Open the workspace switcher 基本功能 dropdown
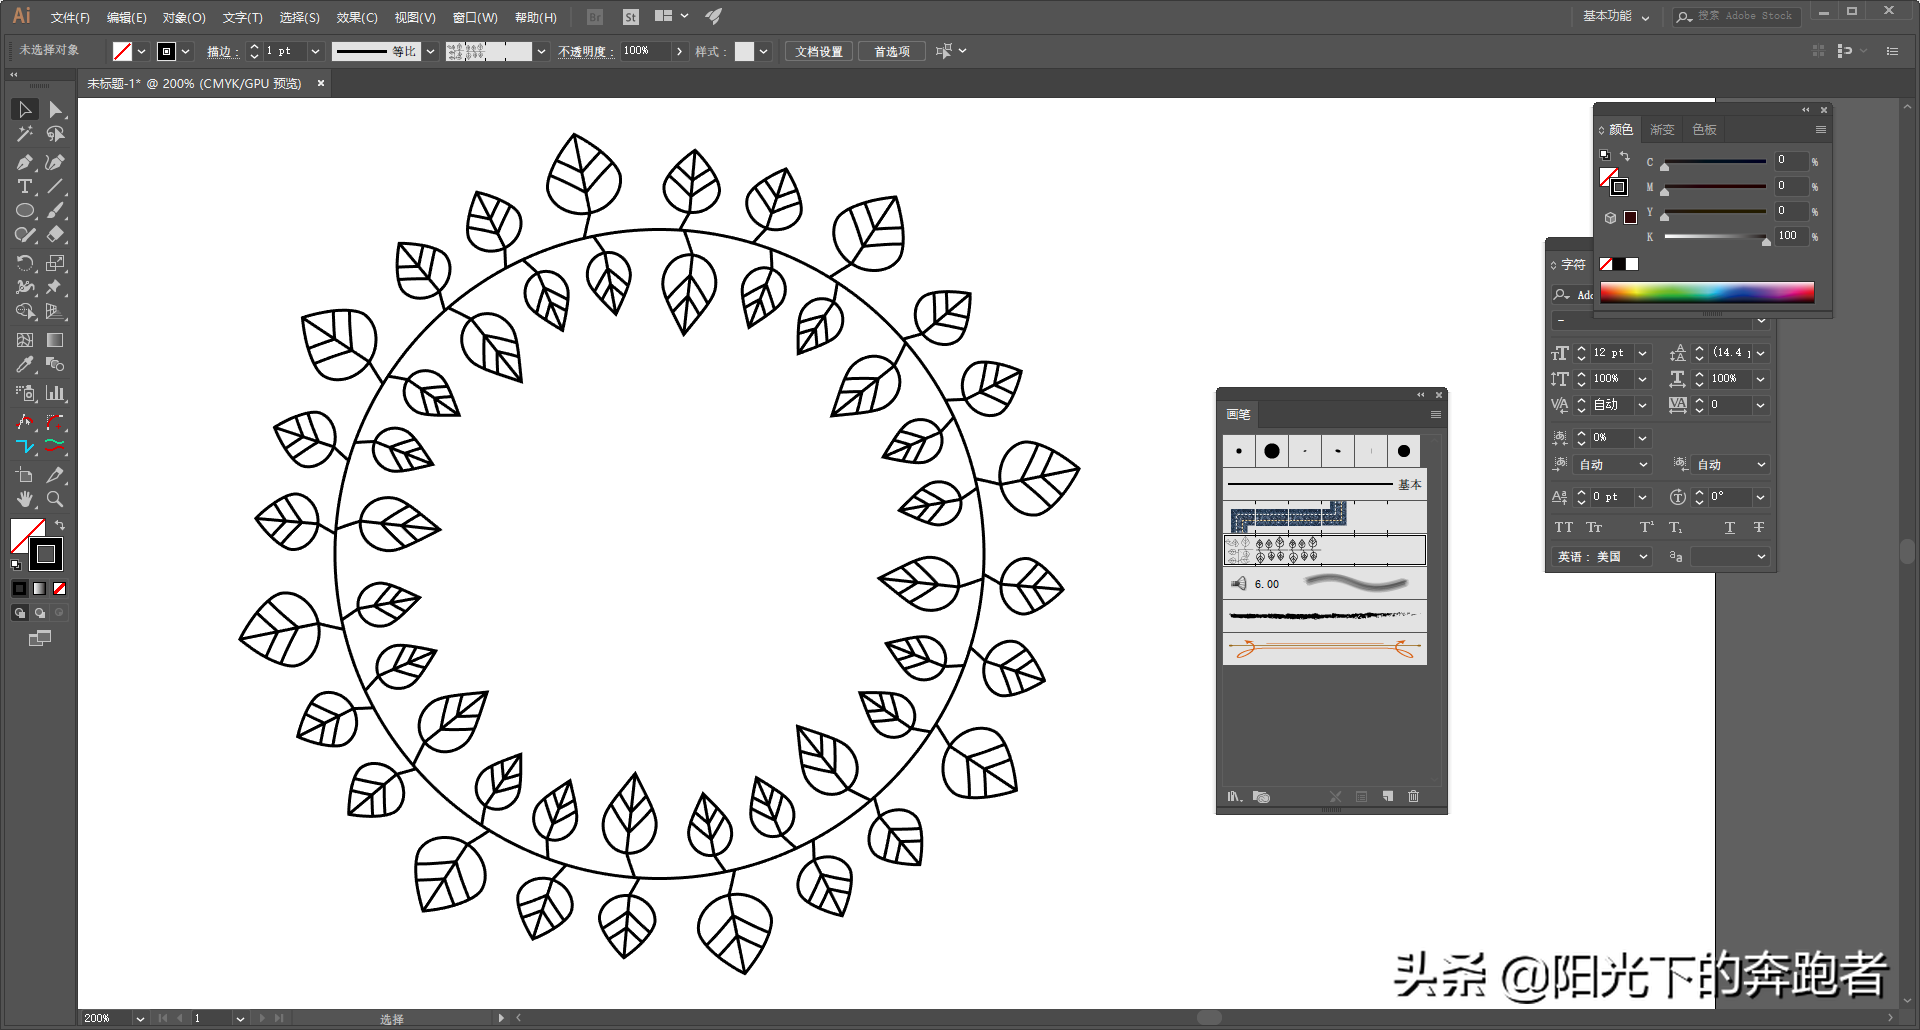This screenshot has height=1030, width=1920. 1616,16
